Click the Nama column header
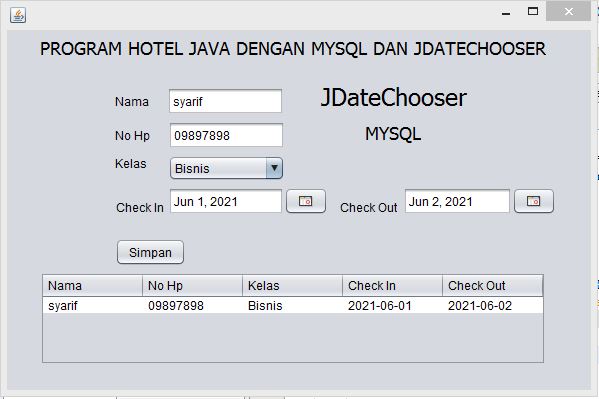Image resolution: width=599 pixels, height=399 pixels. point(92,285)
